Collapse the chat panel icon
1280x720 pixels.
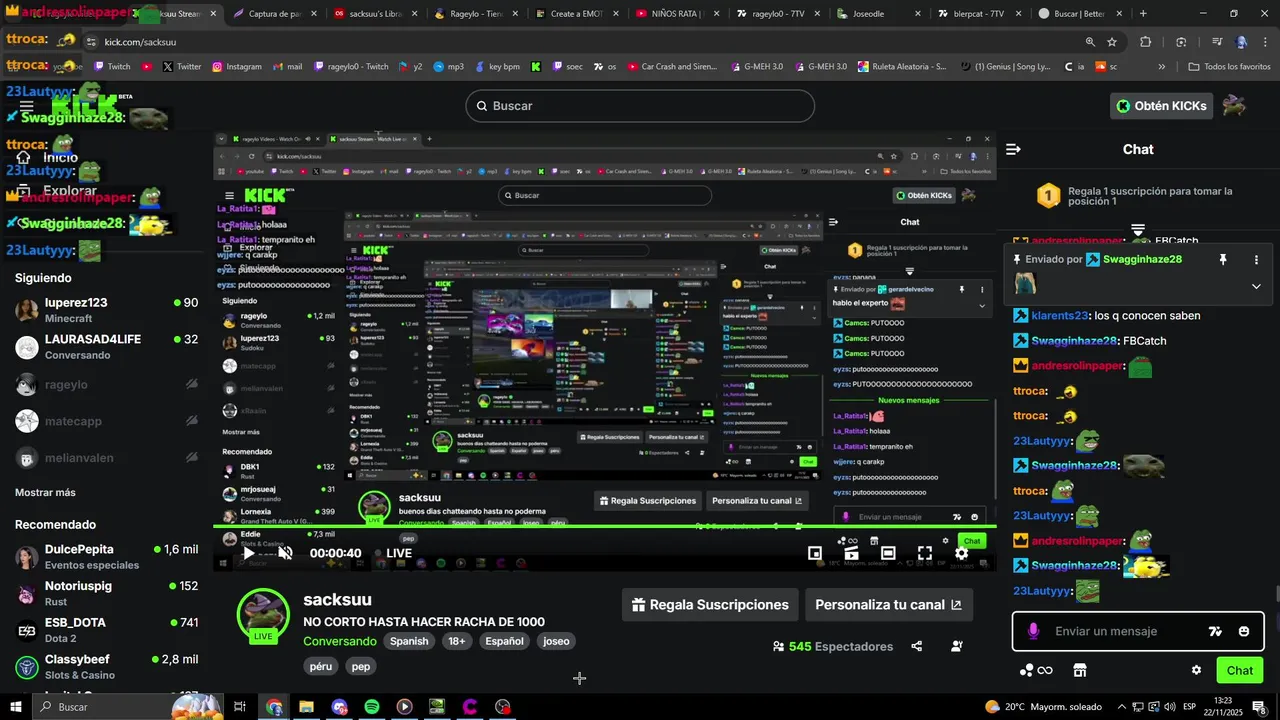1013,149
